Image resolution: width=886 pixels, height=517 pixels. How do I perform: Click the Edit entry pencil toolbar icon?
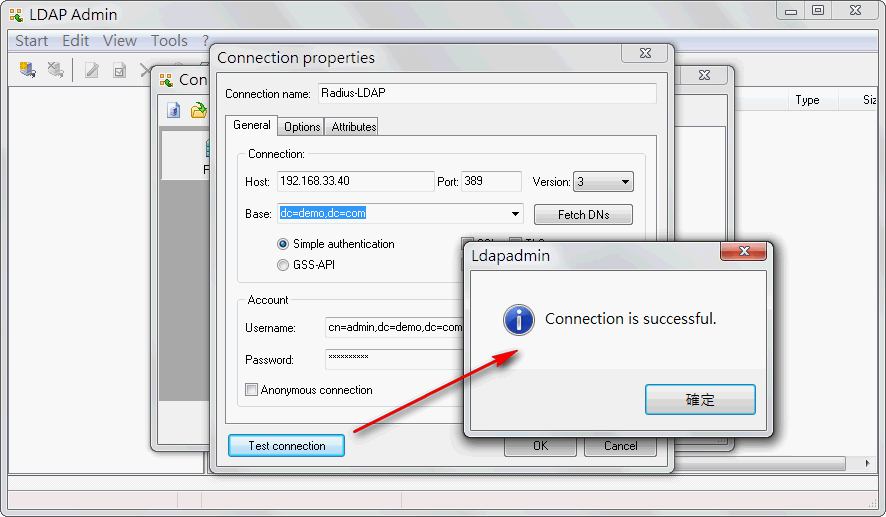point(92,70)
